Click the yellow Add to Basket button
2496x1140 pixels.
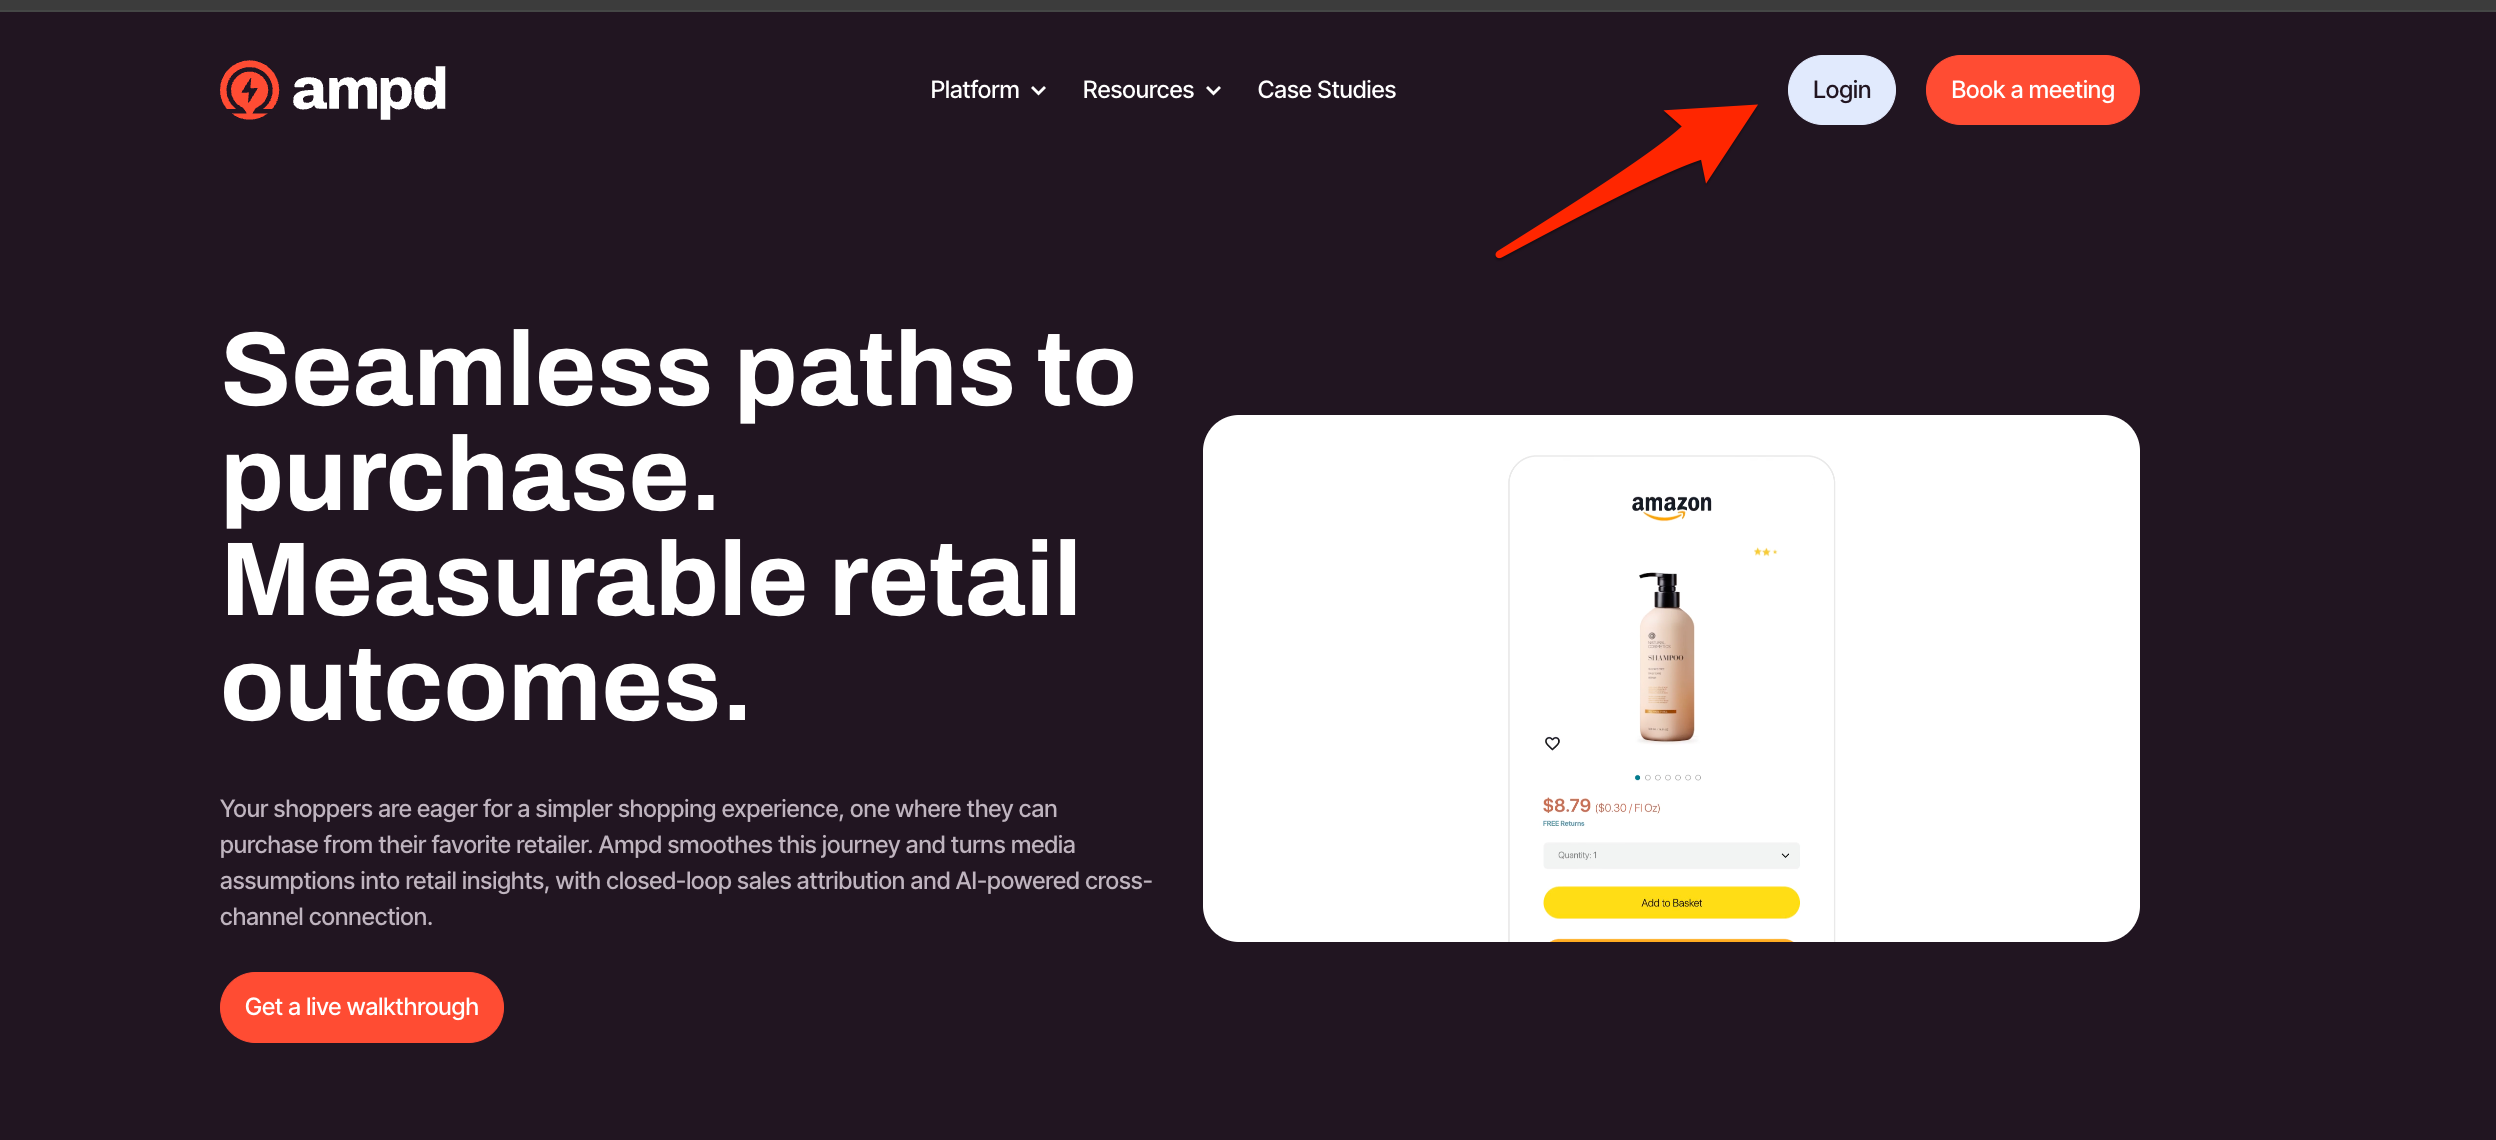tap(1671, 902)
